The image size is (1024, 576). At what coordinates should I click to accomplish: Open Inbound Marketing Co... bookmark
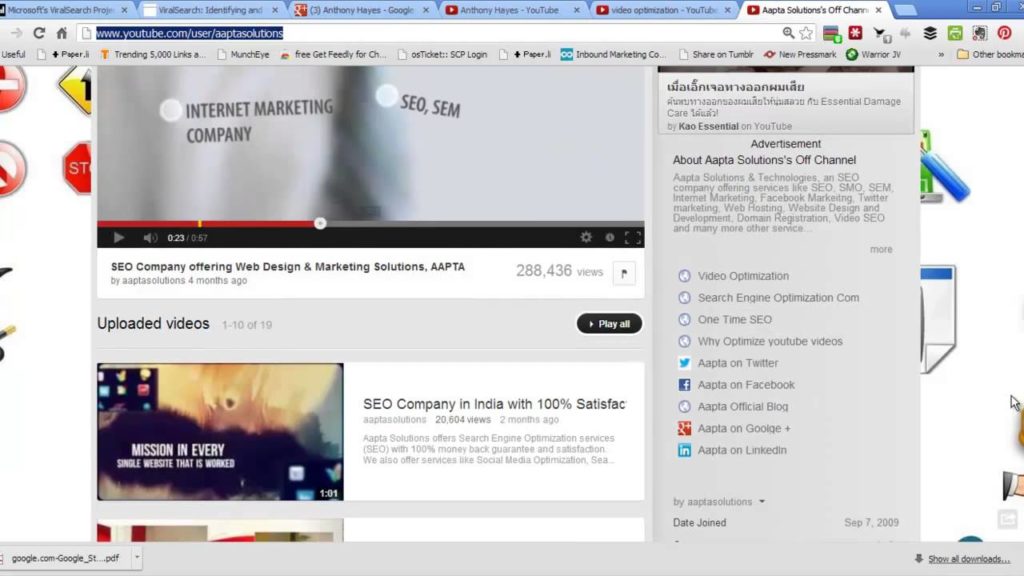tap(613, 54)
